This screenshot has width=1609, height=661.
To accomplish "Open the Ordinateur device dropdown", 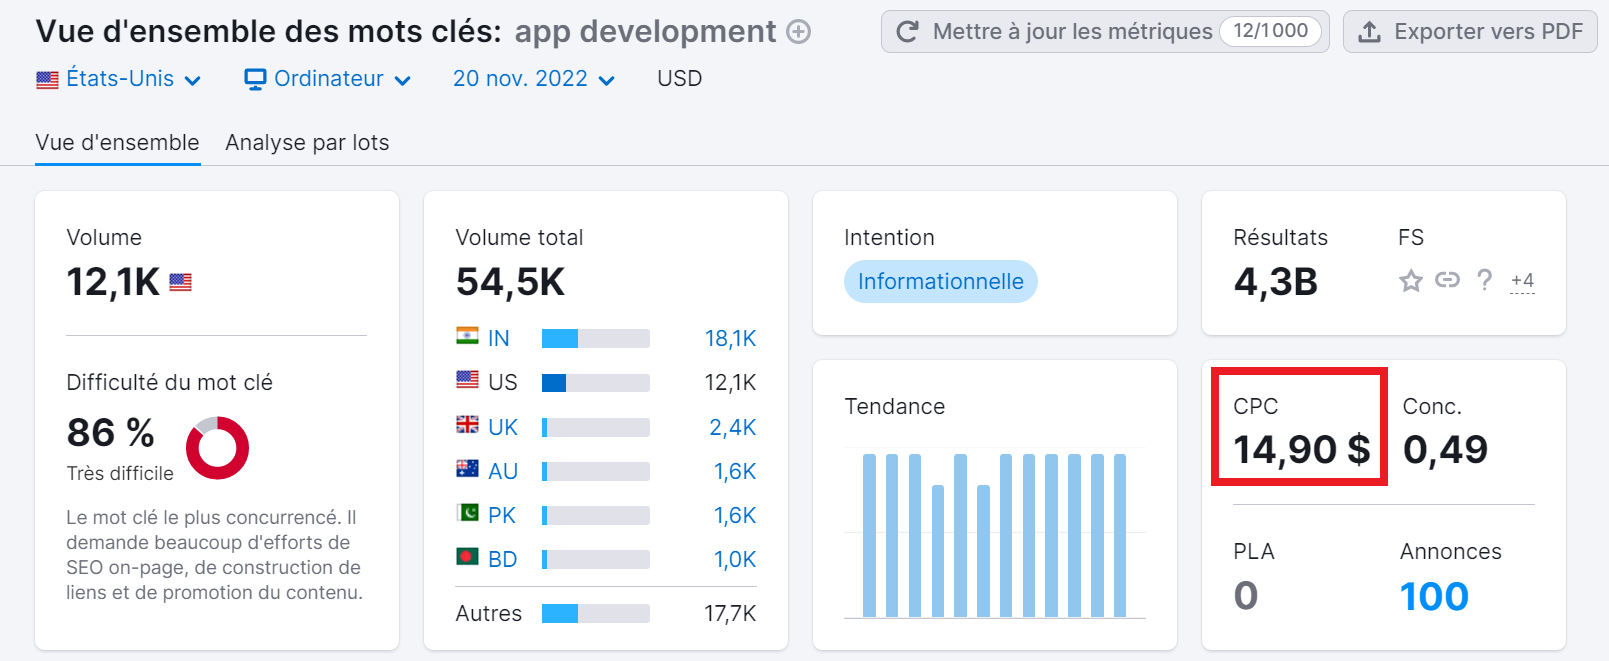I will click(328, 79).
